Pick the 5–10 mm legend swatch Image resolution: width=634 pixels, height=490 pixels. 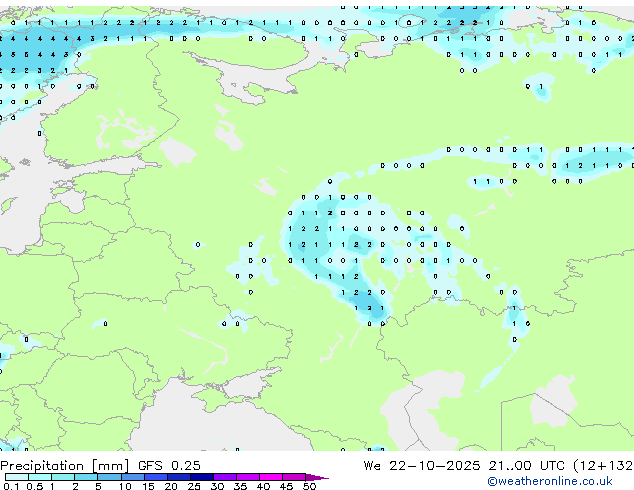[109, 477]
